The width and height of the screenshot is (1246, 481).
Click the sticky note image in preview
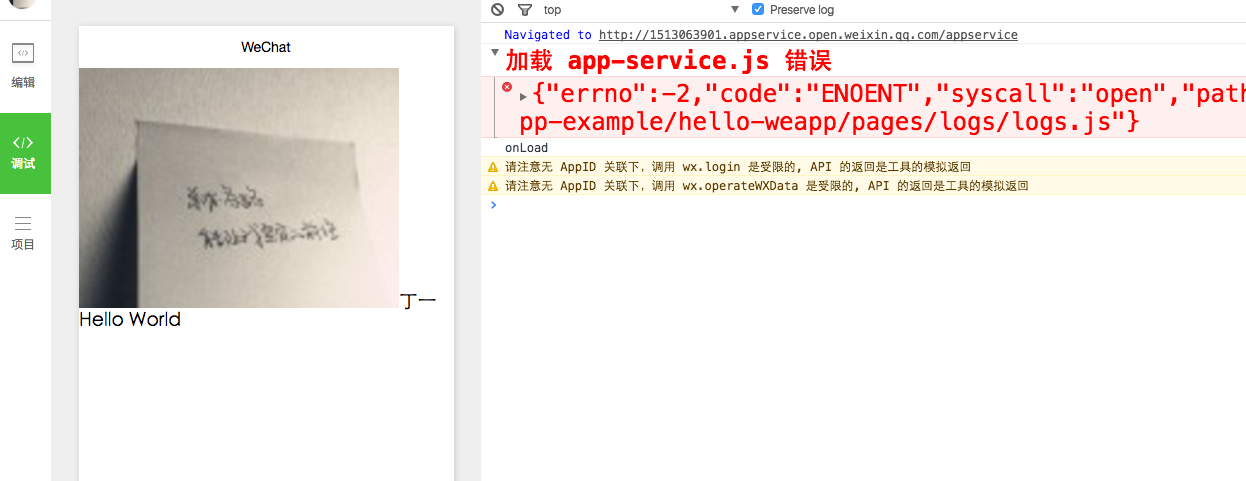click(x=238, y=187)
